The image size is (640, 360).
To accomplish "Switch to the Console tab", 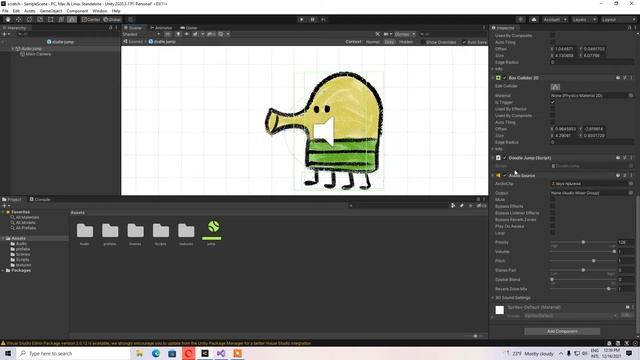I will point(40,200).
